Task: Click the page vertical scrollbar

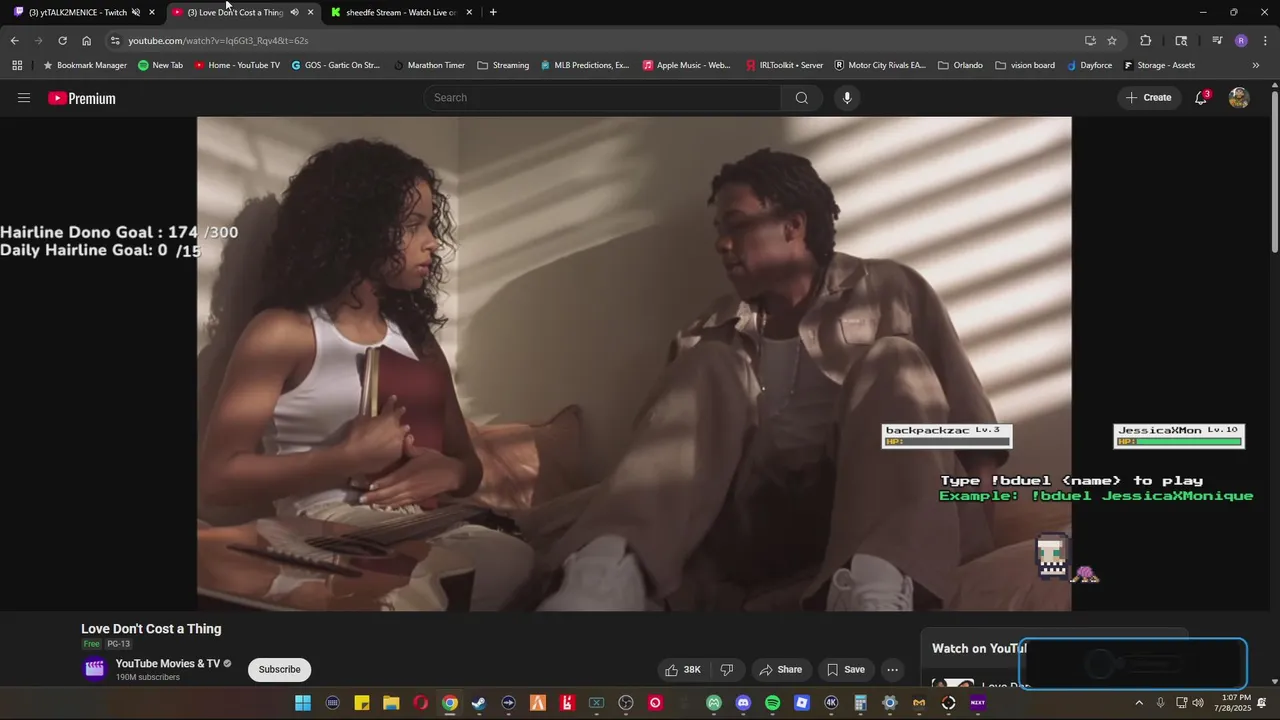Action: (x=1274, y=170)
